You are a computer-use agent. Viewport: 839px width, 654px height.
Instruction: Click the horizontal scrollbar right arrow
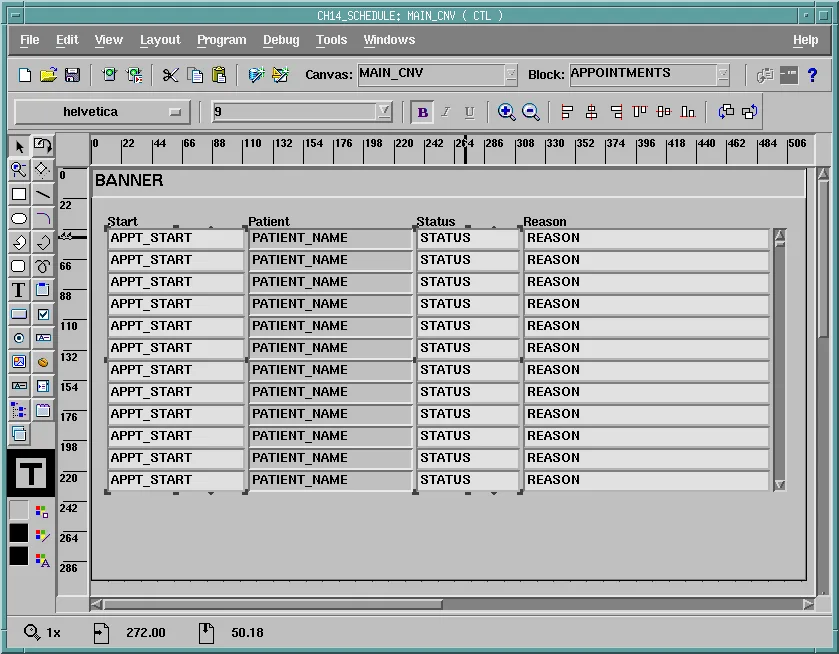[809, 604]
